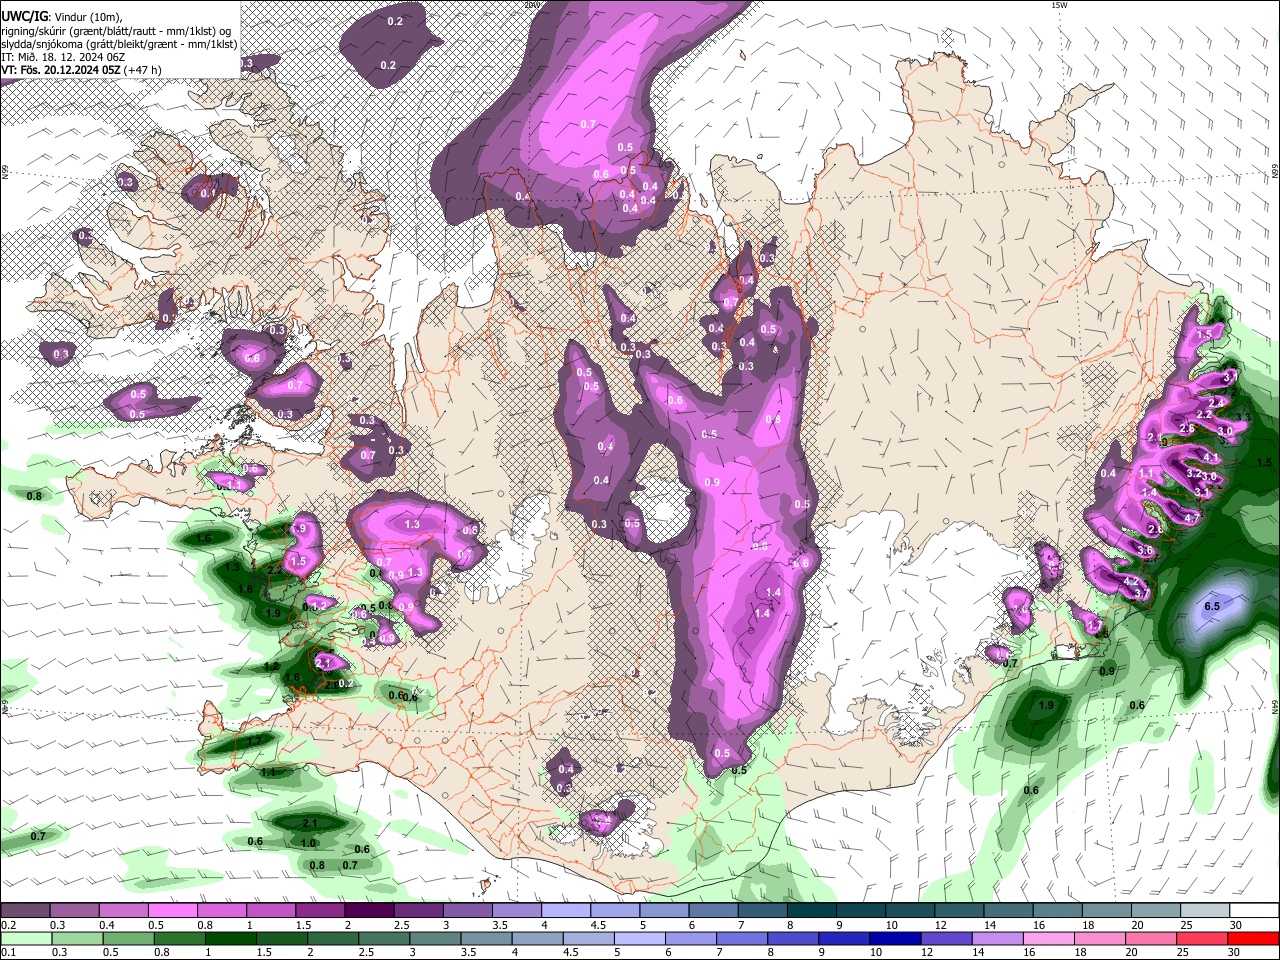Click the 'IT: Mið. 18. 12. 2024 06Z' line

click(x=63, y=57)
